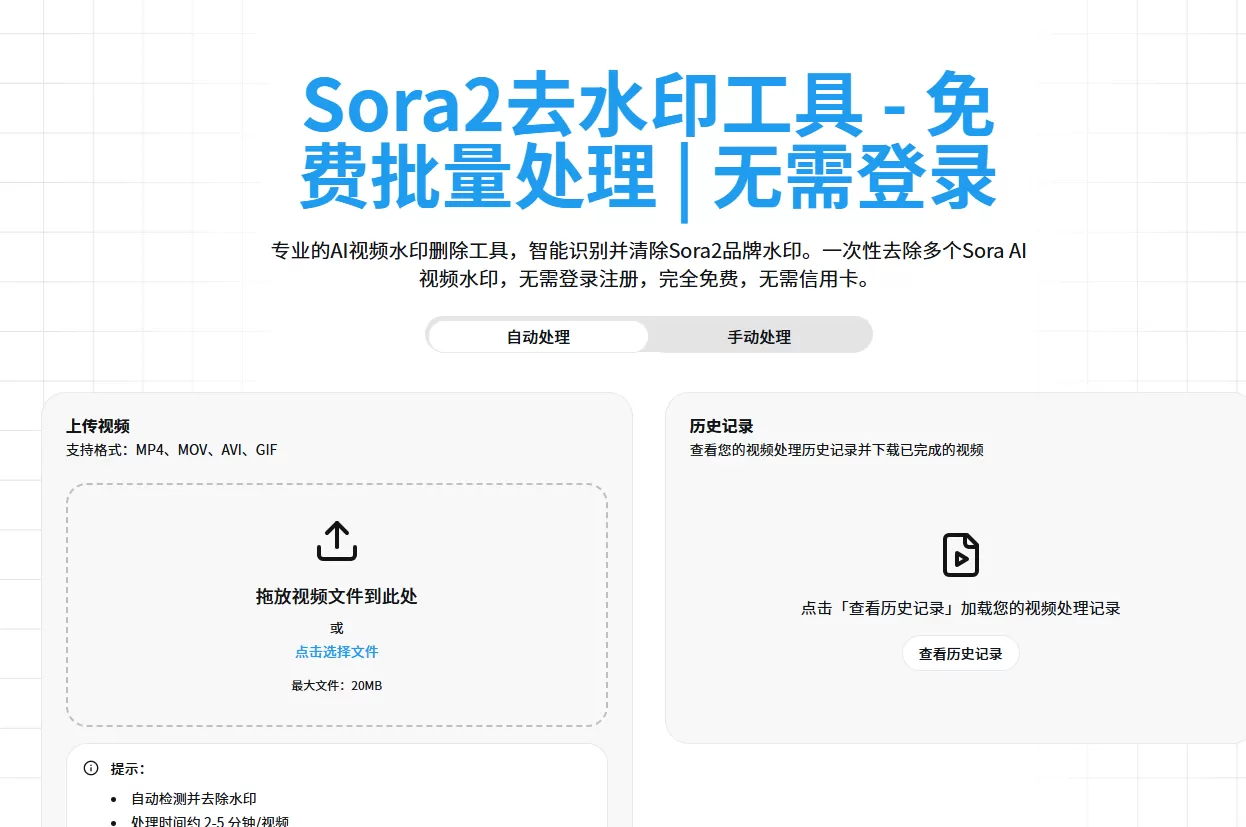
Task: Click the dashed video upload drop zone
Action: (336, 603)
